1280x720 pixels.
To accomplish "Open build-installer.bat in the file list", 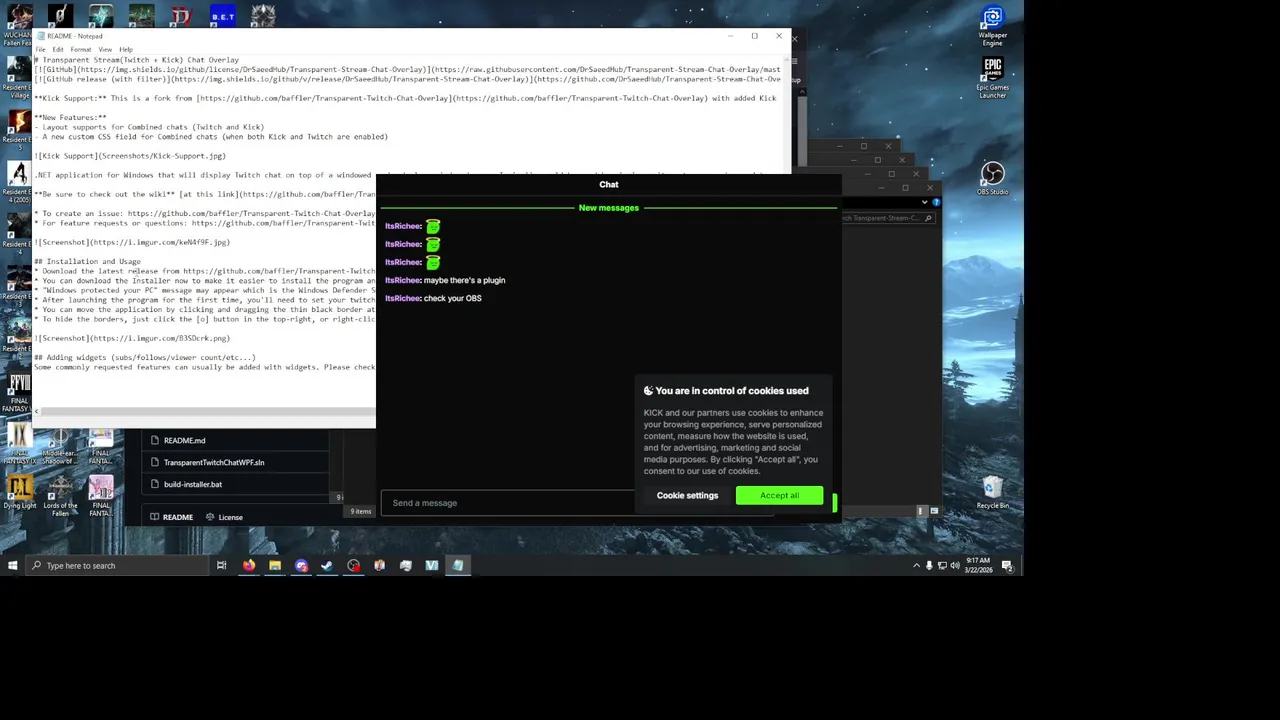I will 193,484.
